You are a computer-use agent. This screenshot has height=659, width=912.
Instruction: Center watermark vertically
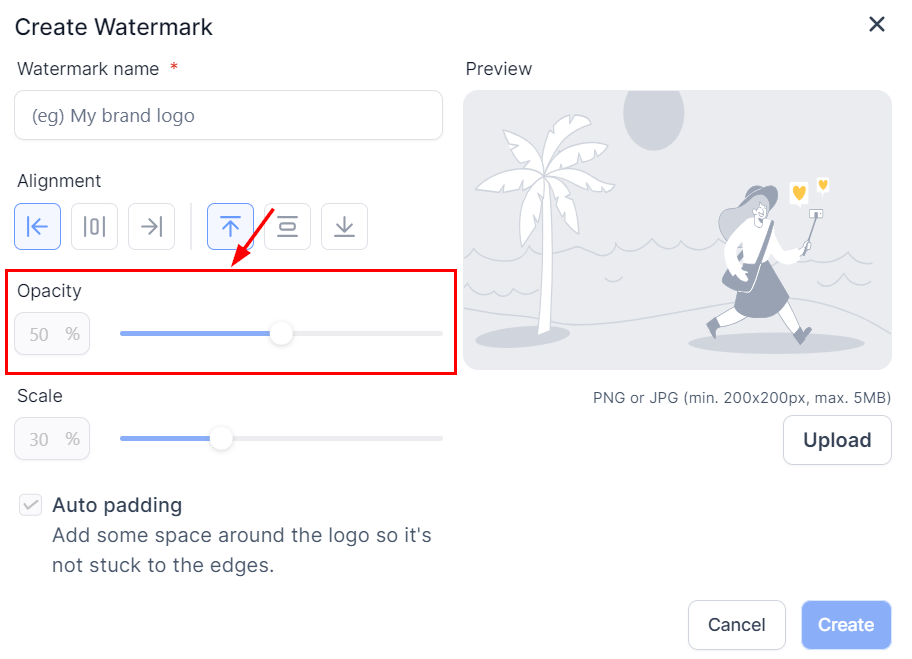point(287,227)
